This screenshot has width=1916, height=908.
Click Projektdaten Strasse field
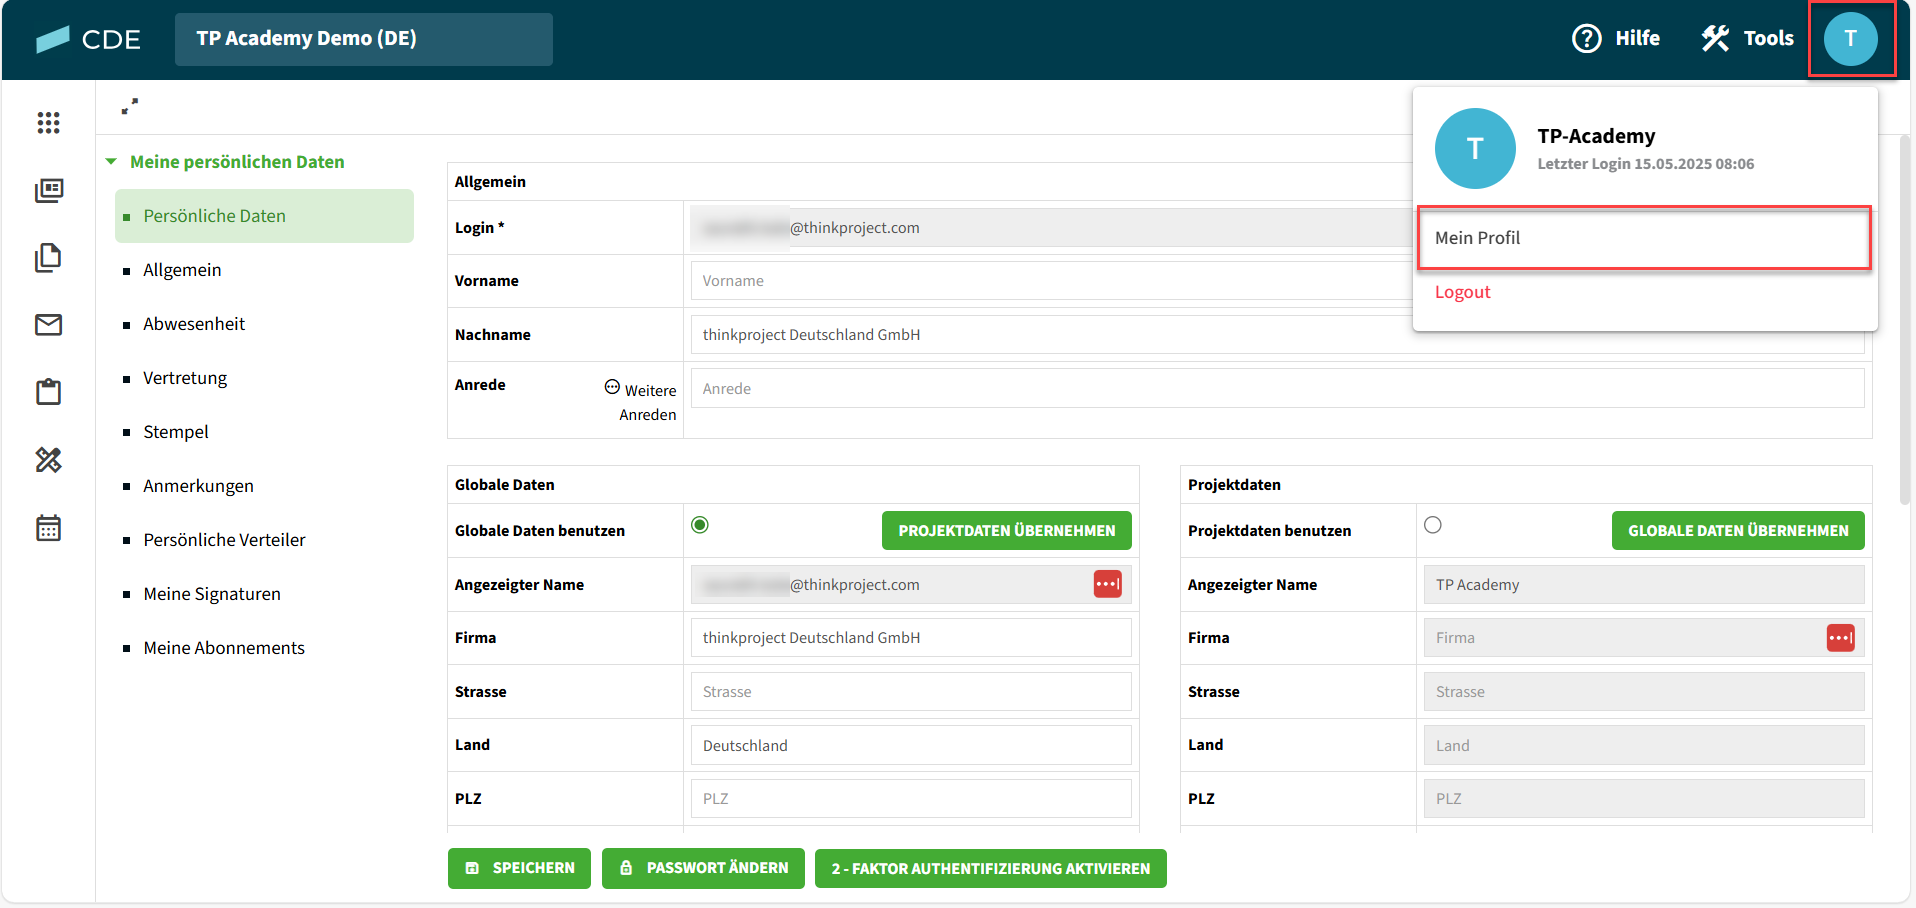tap(1644, 692)
